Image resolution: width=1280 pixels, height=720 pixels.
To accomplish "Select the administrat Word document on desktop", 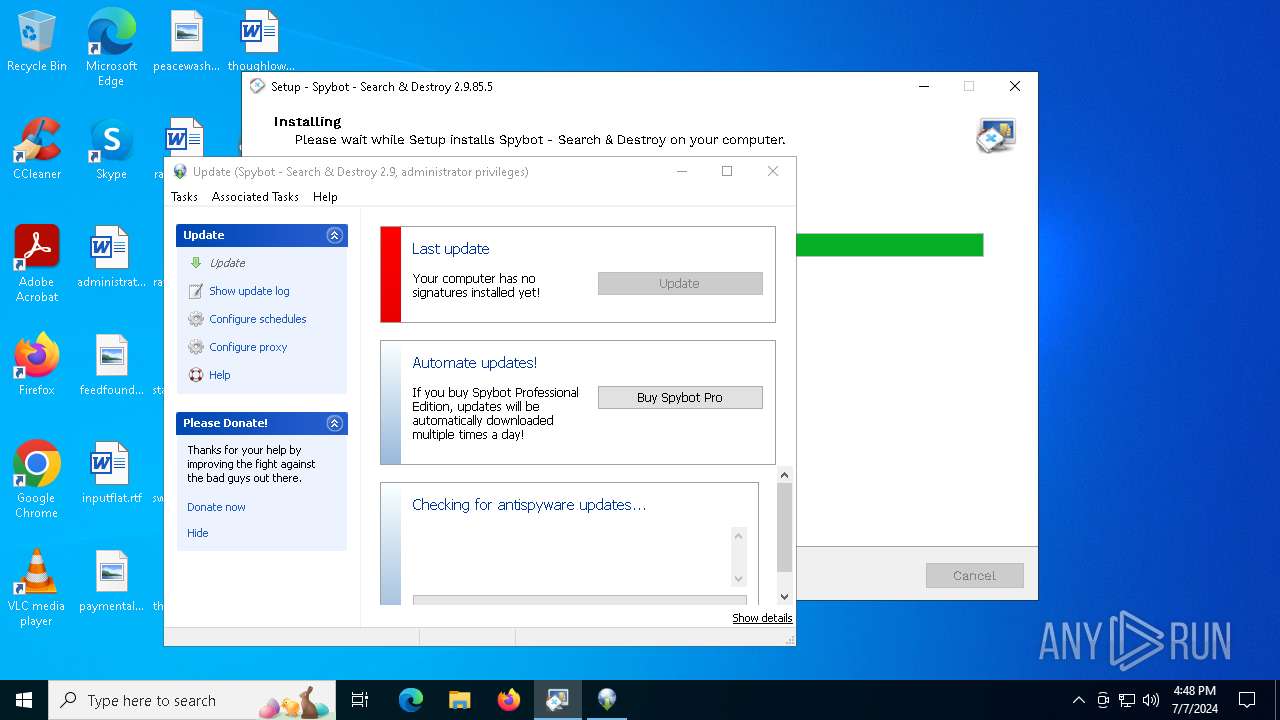I will [111, 257].
